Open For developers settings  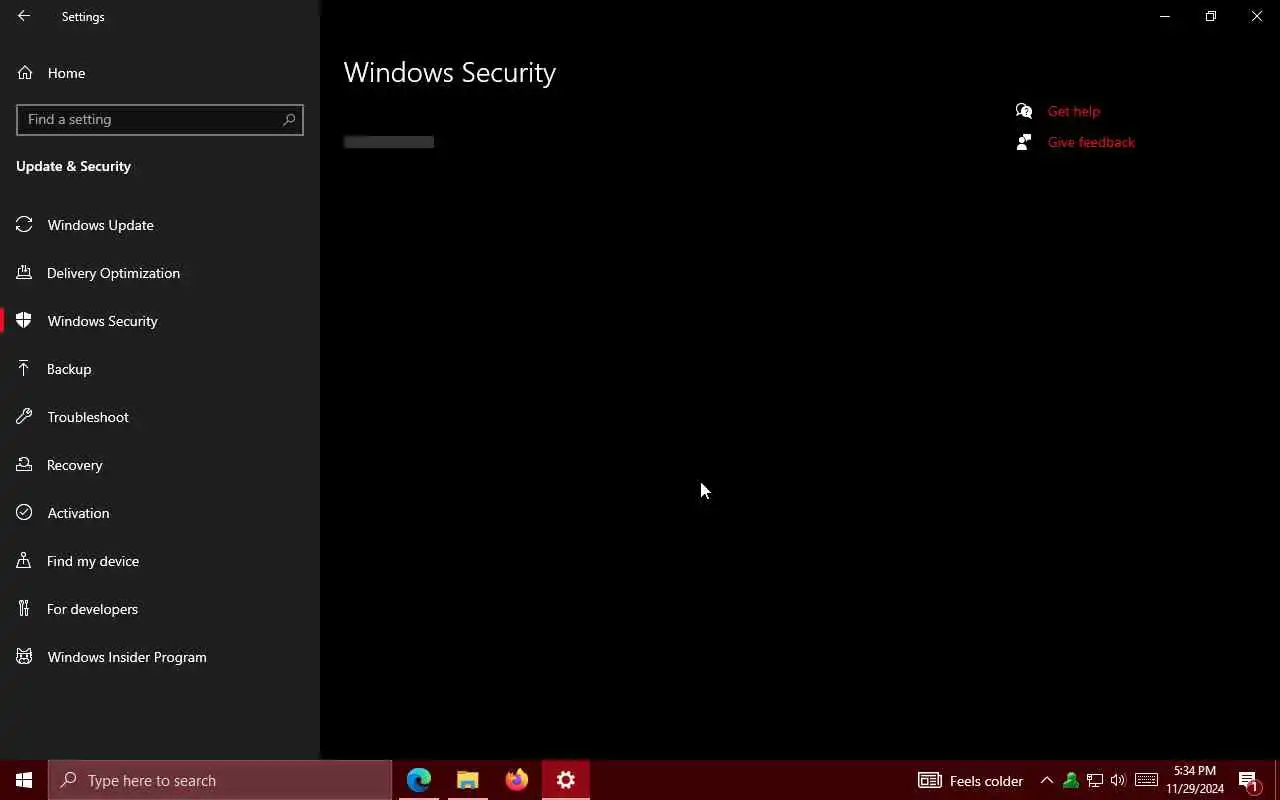[160, 609]
